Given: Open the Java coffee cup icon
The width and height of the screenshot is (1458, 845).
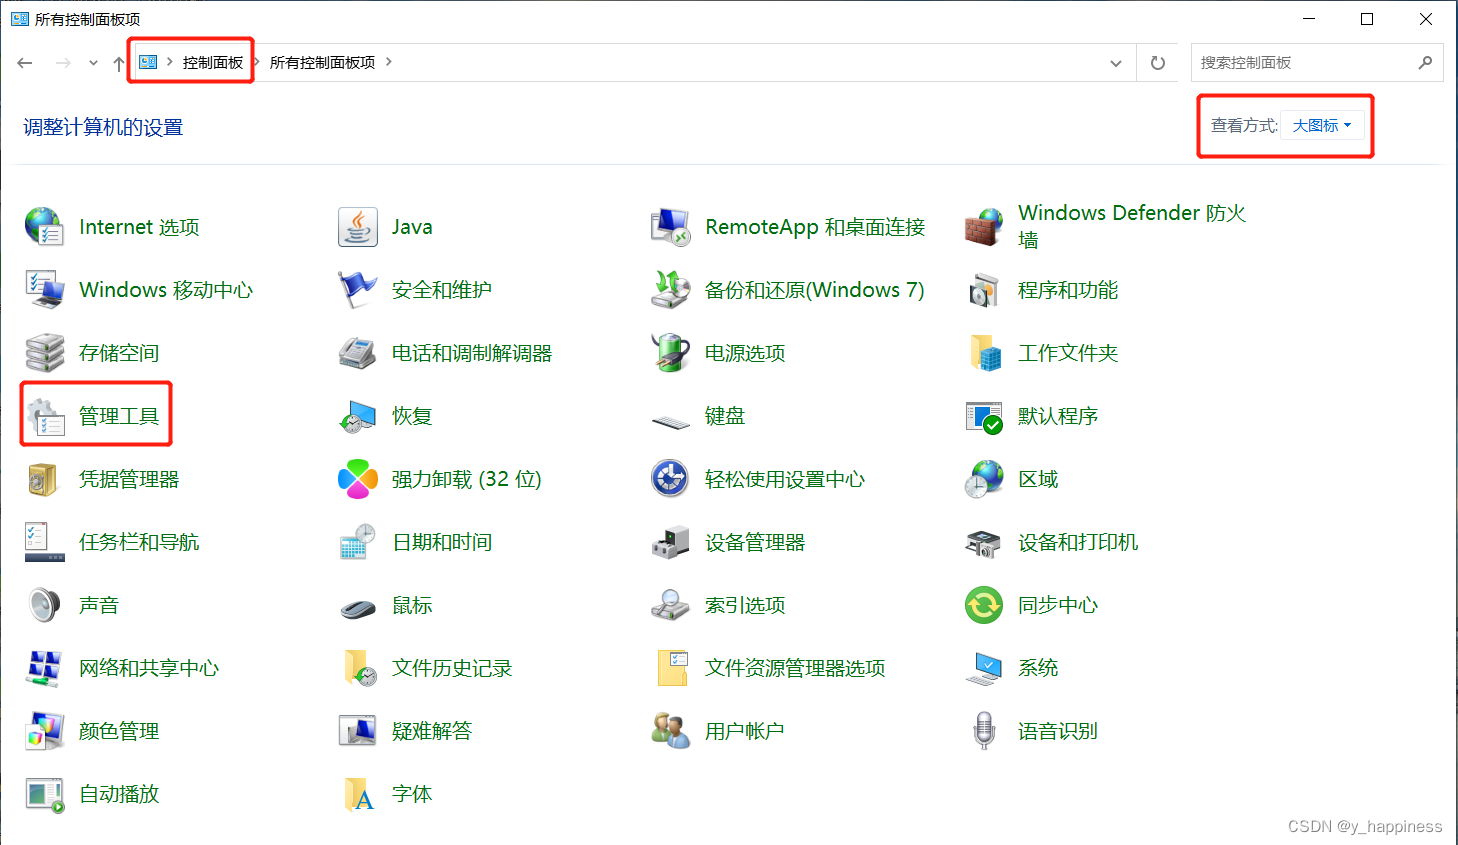Looking at the screenshot, I should (x=357, y=227).
